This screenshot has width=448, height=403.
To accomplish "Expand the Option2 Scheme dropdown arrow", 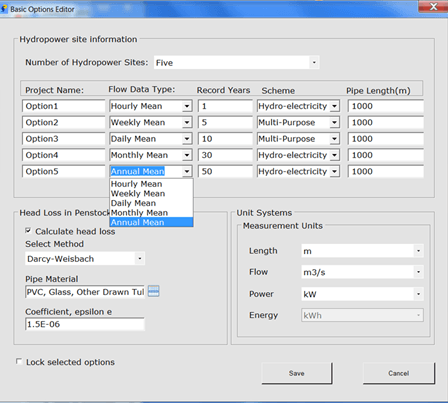I will (x=334, y=123).
